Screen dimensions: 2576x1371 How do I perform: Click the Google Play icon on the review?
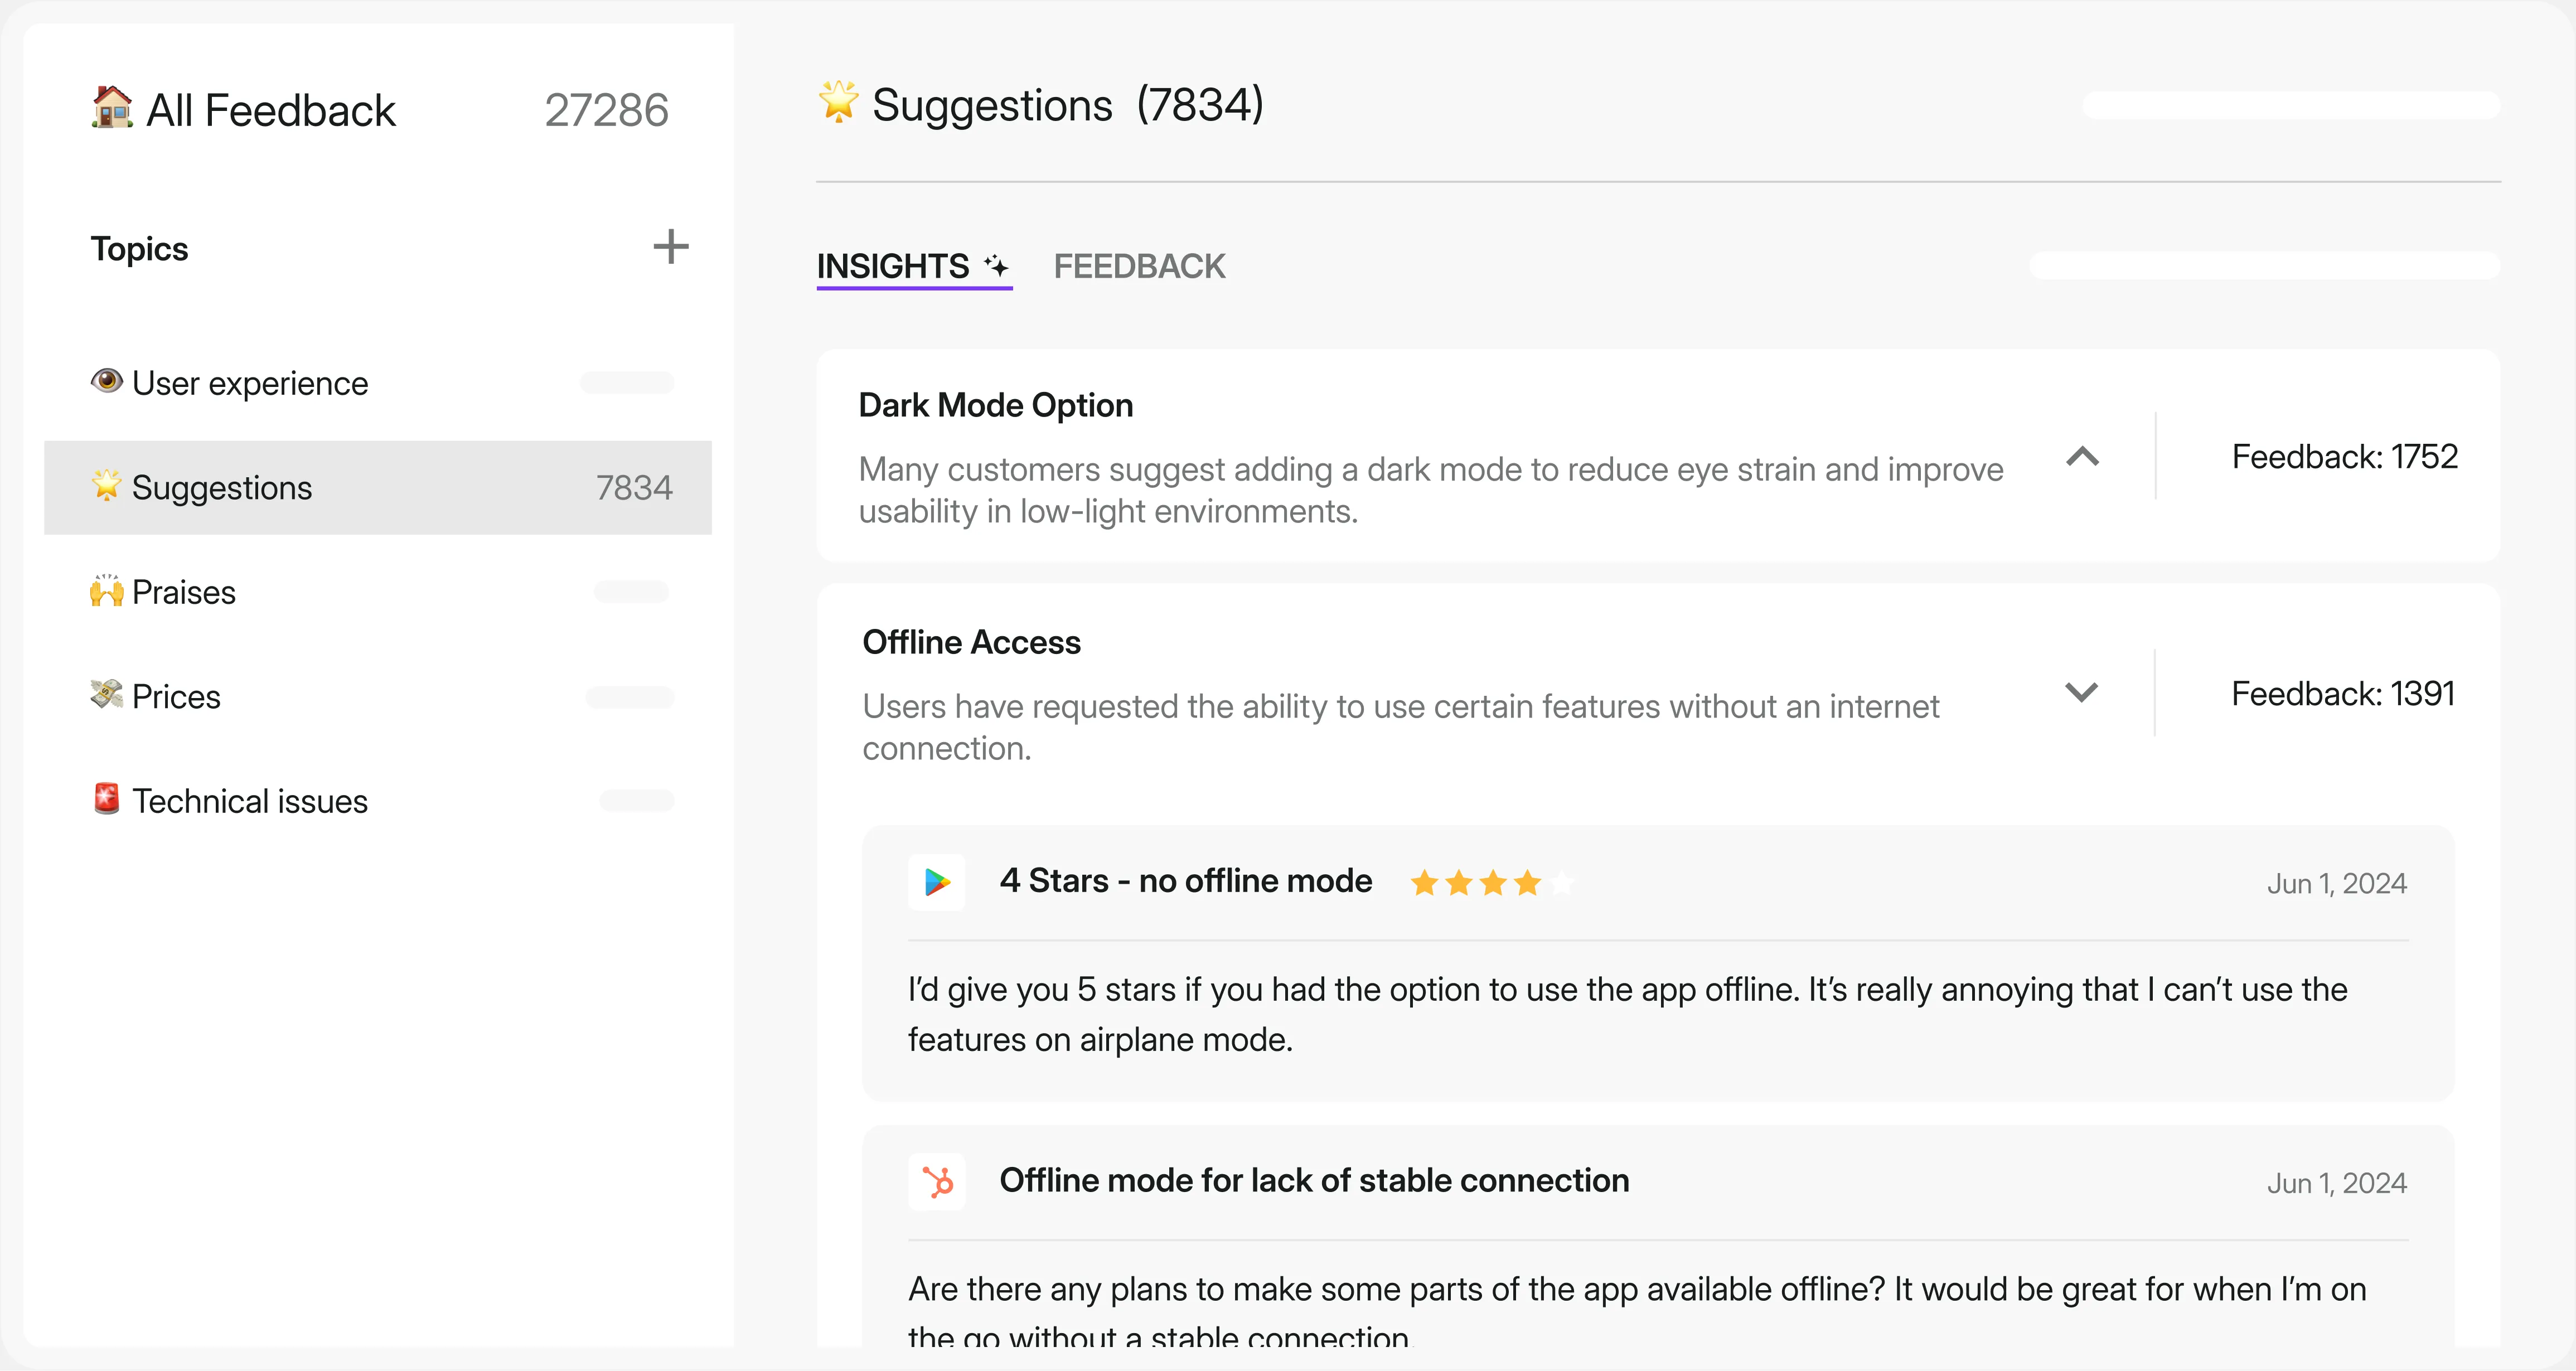coord(937,882)
